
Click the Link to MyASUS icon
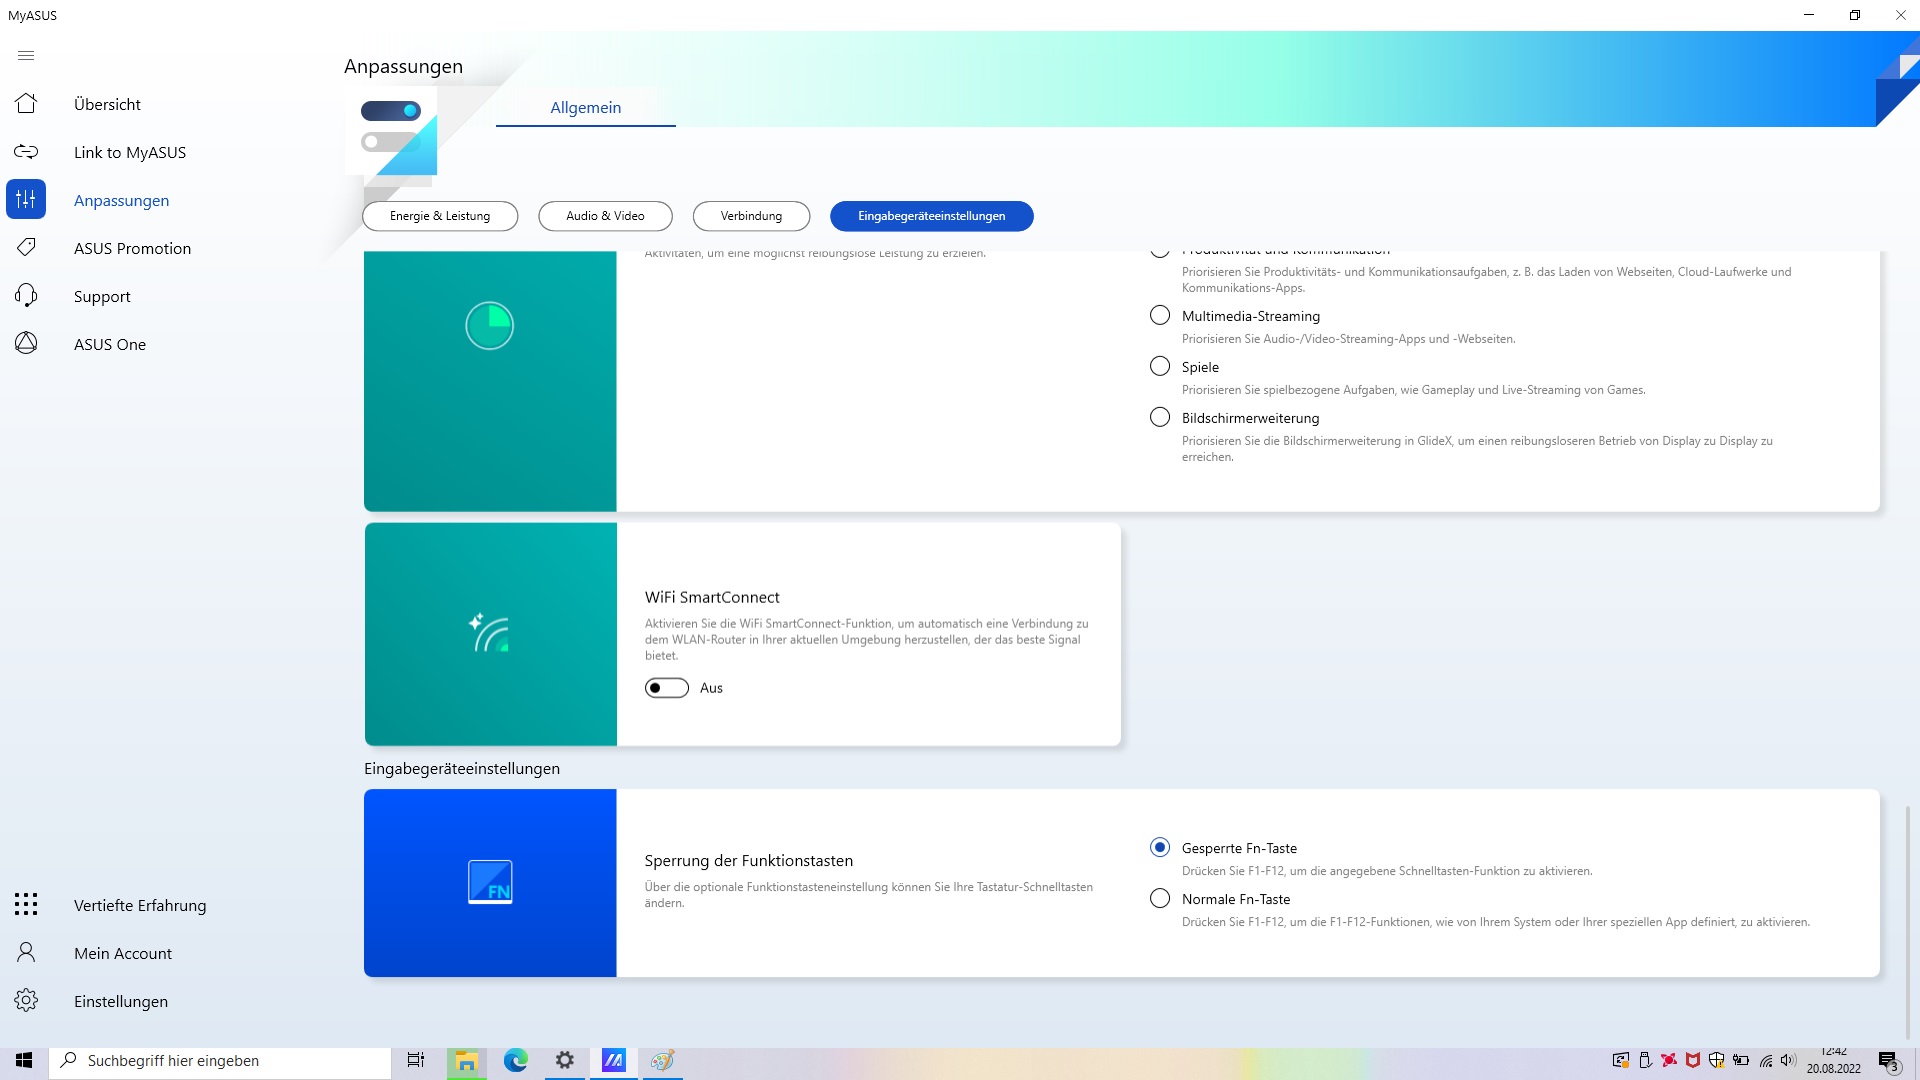(26, 152)
